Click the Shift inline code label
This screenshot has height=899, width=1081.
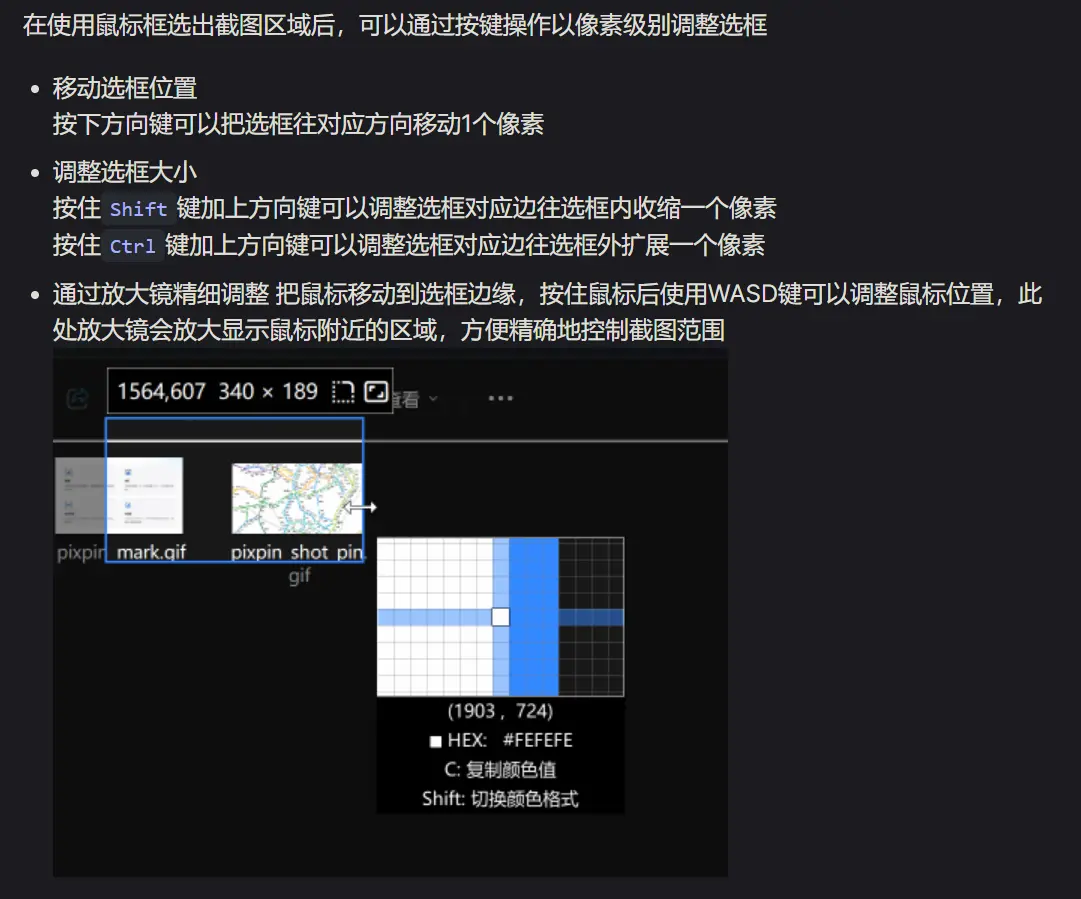138,209
